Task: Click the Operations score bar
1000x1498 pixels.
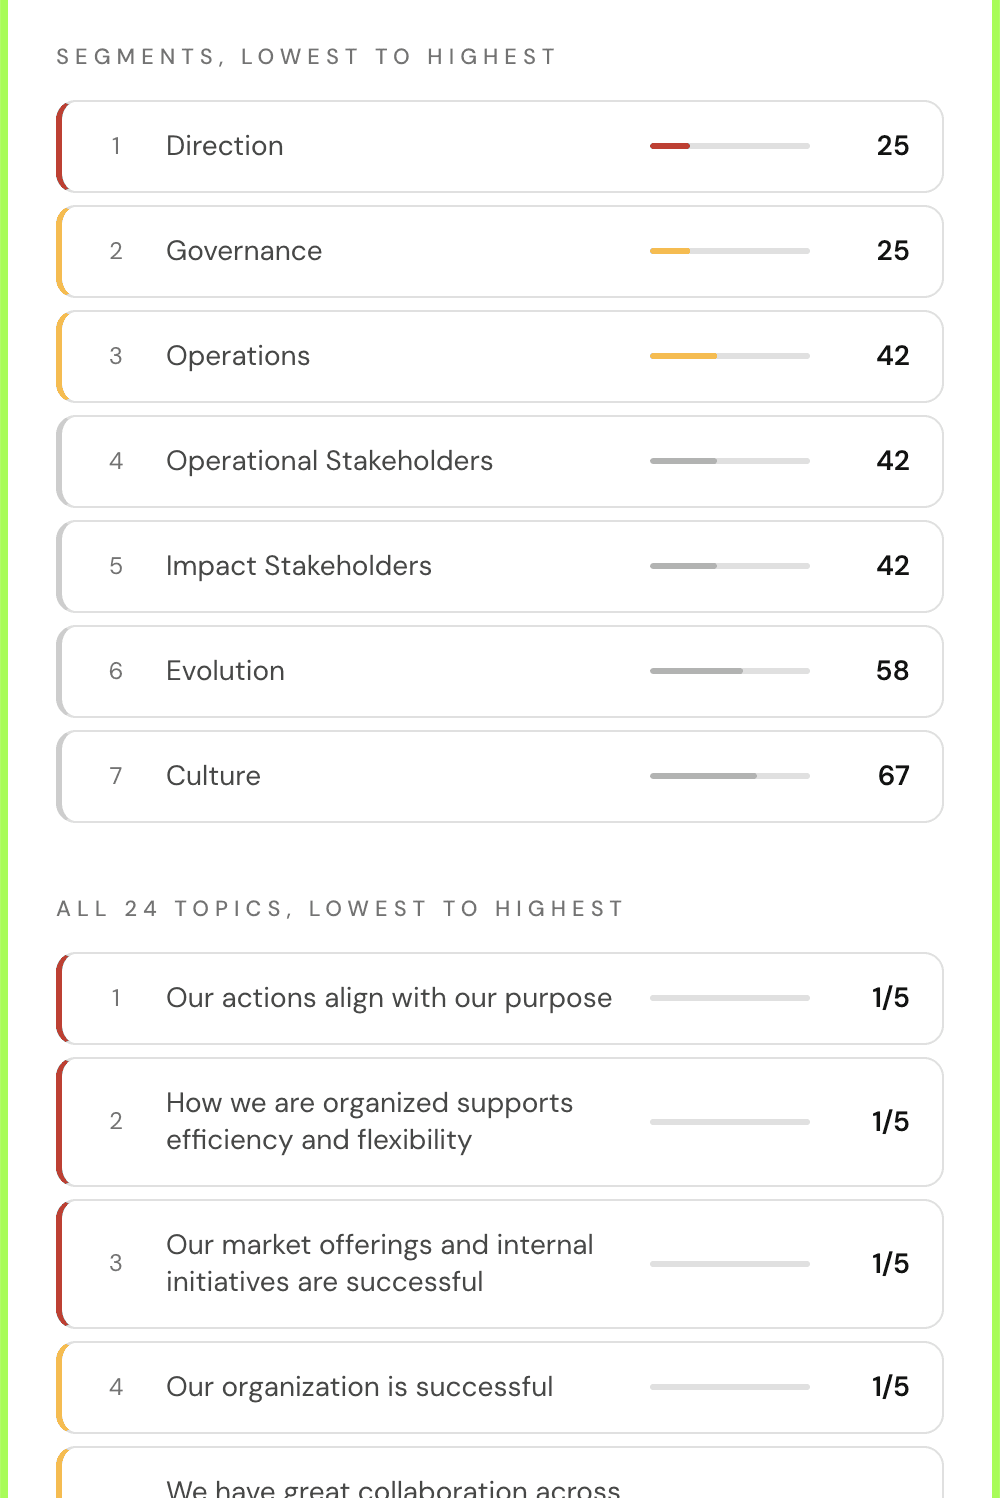Action: [730, 356]
